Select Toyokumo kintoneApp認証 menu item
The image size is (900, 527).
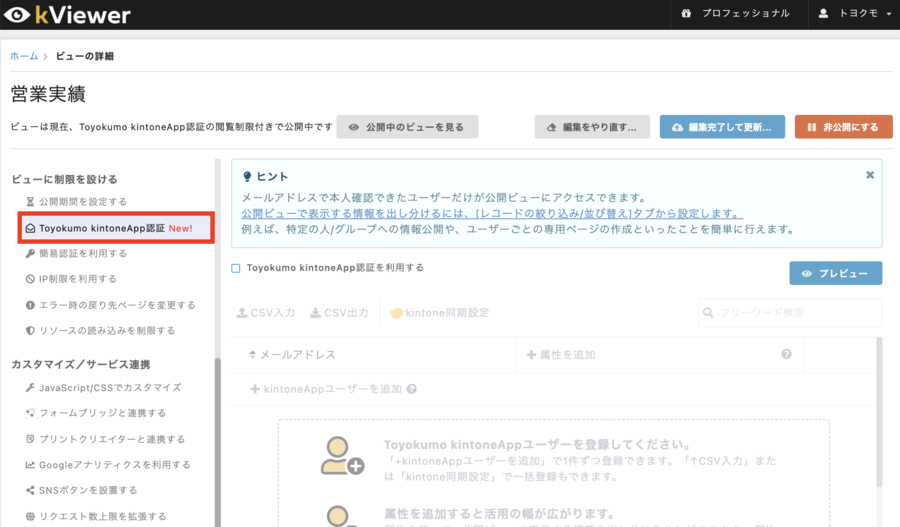click(117, 228)
